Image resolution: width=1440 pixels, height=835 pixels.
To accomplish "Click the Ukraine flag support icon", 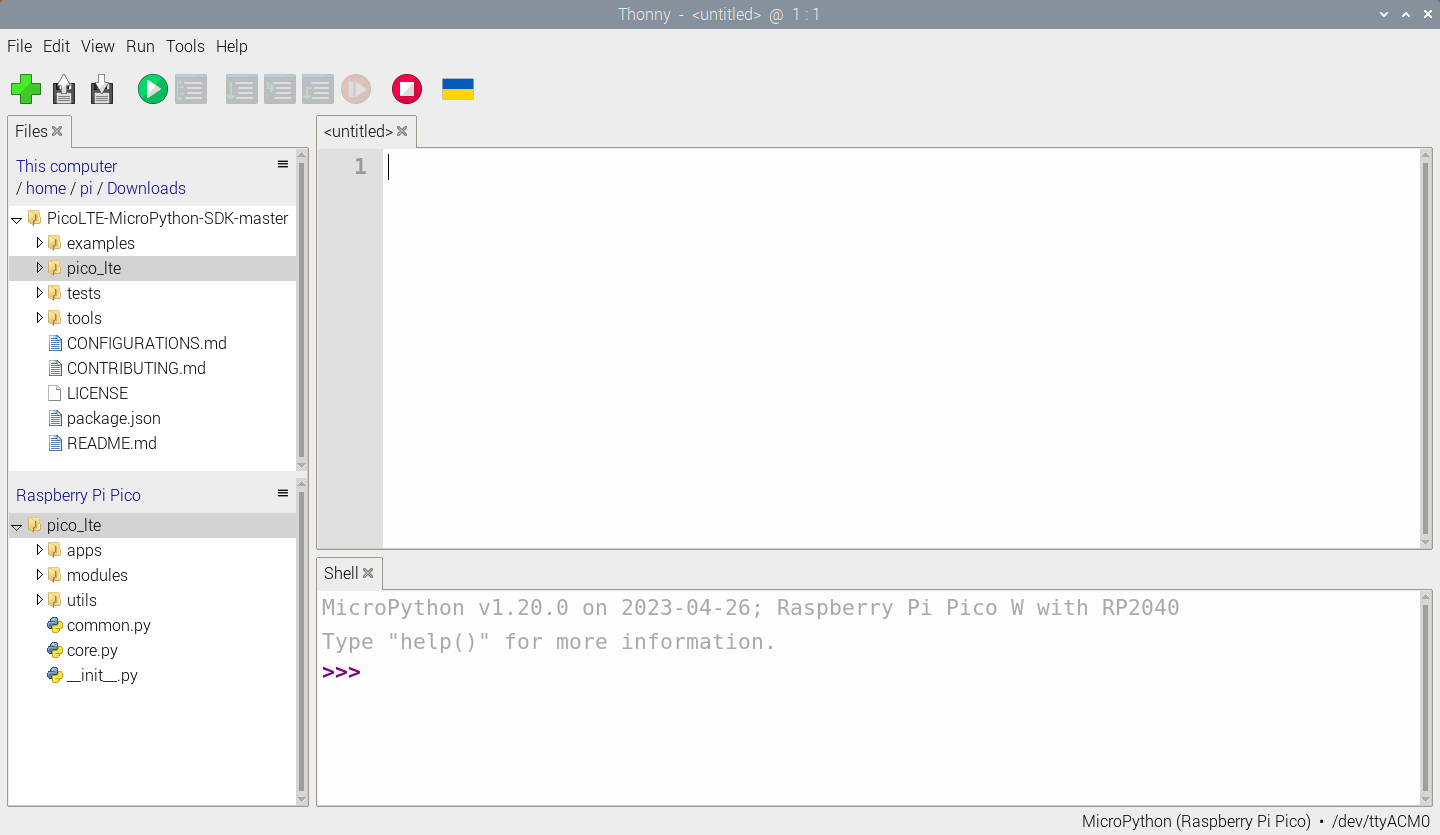I will pos(458,89).
